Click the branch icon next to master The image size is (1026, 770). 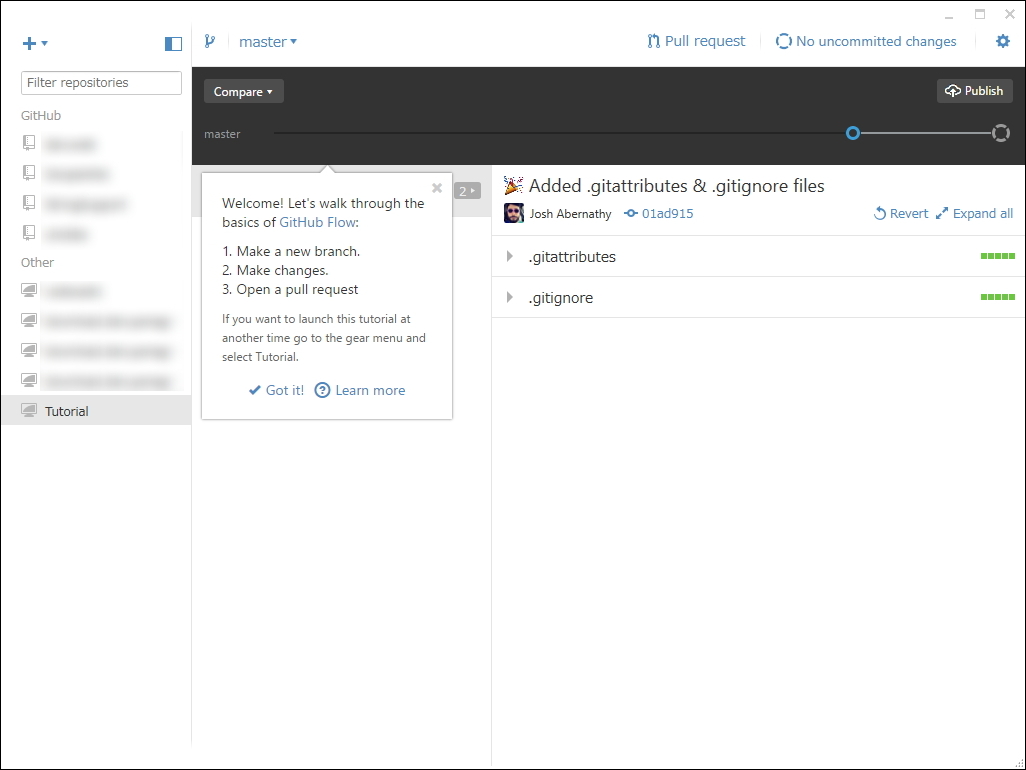click(x=210, y=41)
